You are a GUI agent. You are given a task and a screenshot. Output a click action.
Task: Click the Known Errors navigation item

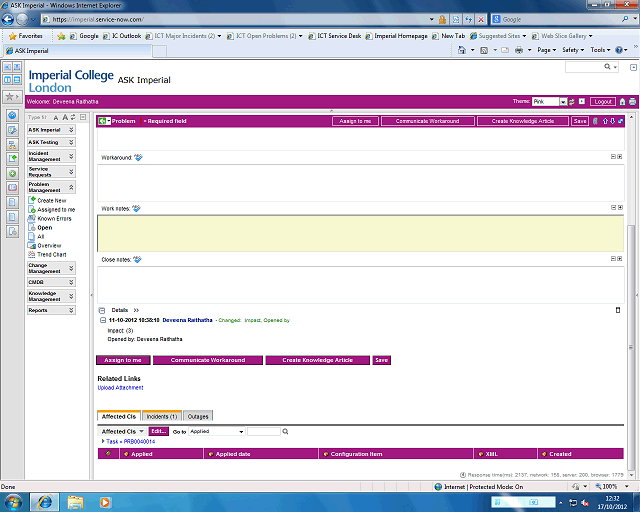[54, 218]
